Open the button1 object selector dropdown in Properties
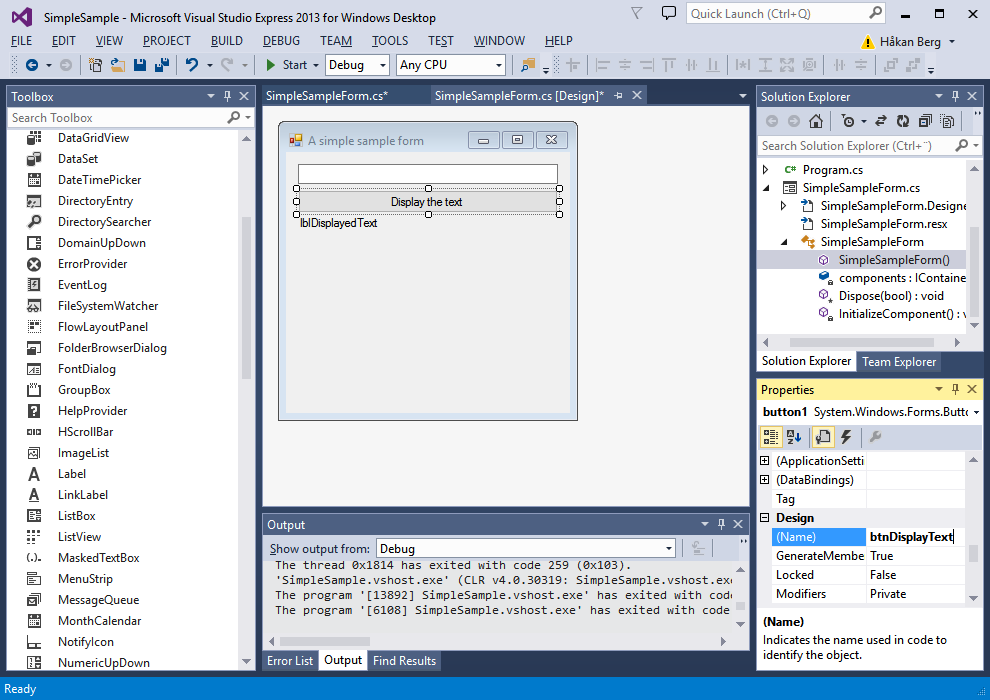Image resolution: width=990 pixels, height=700 pixels. pyautogui.click(x=976, y=412)
